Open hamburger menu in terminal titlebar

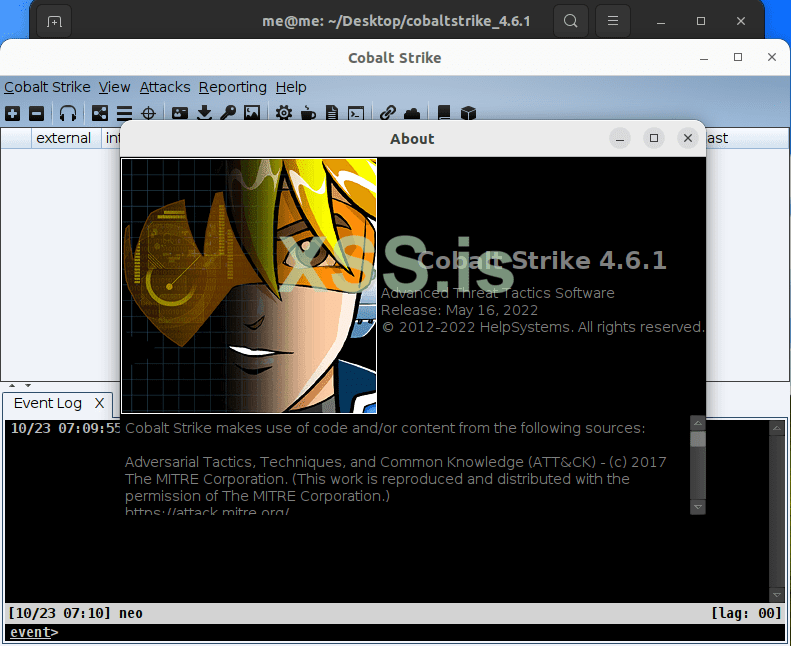pos(613,21)
